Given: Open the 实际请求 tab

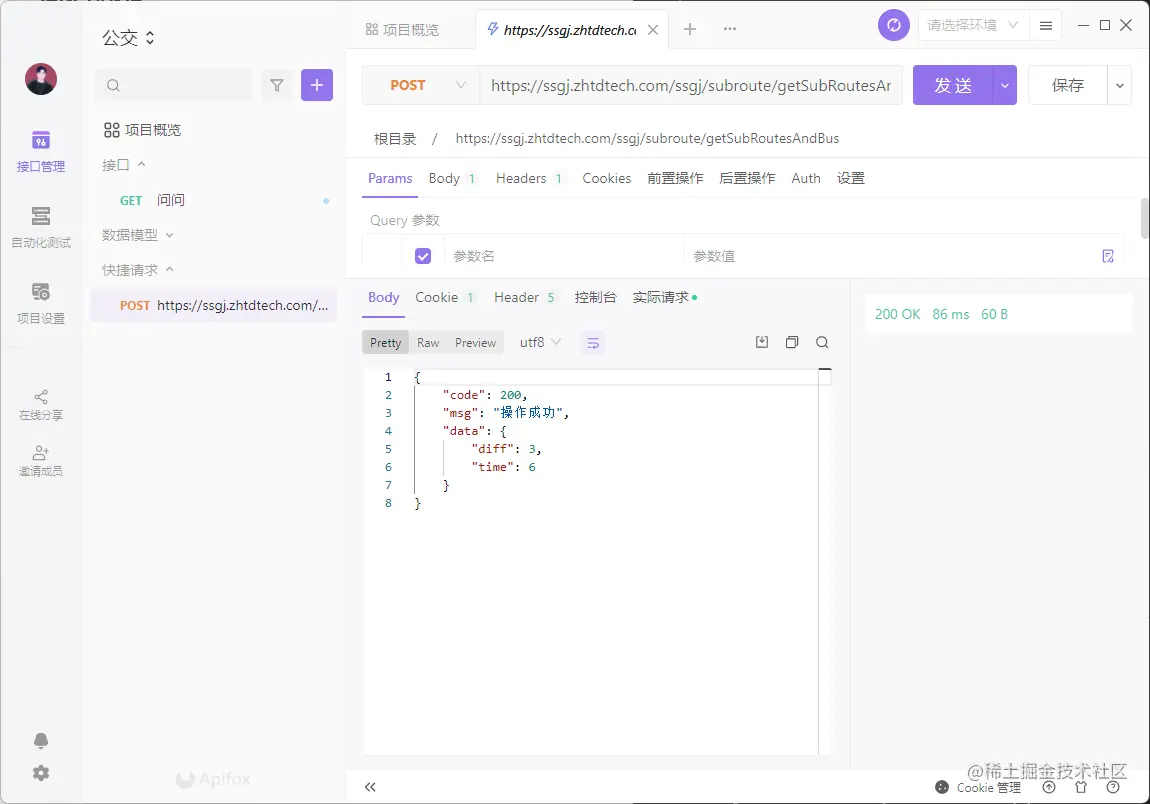Looking at the screenshot, I should tap(664, 297).
